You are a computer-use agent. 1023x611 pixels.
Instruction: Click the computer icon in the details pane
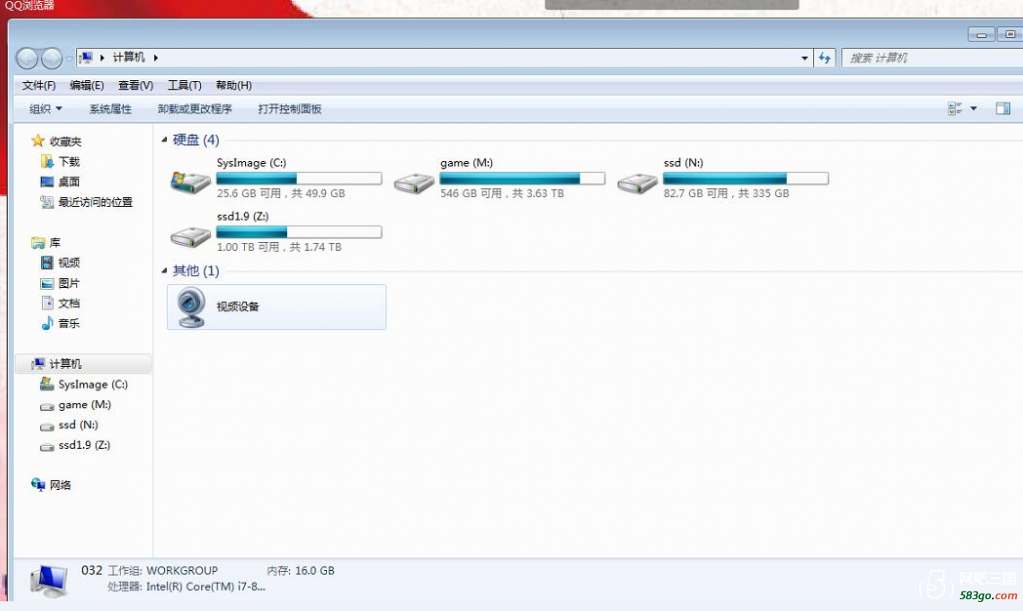49,580
